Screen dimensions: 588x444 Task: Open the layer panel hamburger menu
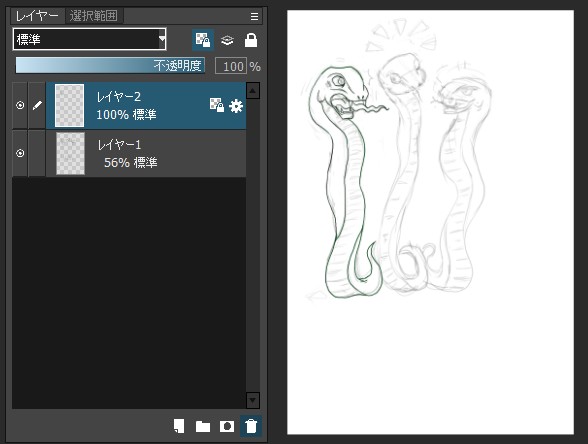tap(254, 16)
